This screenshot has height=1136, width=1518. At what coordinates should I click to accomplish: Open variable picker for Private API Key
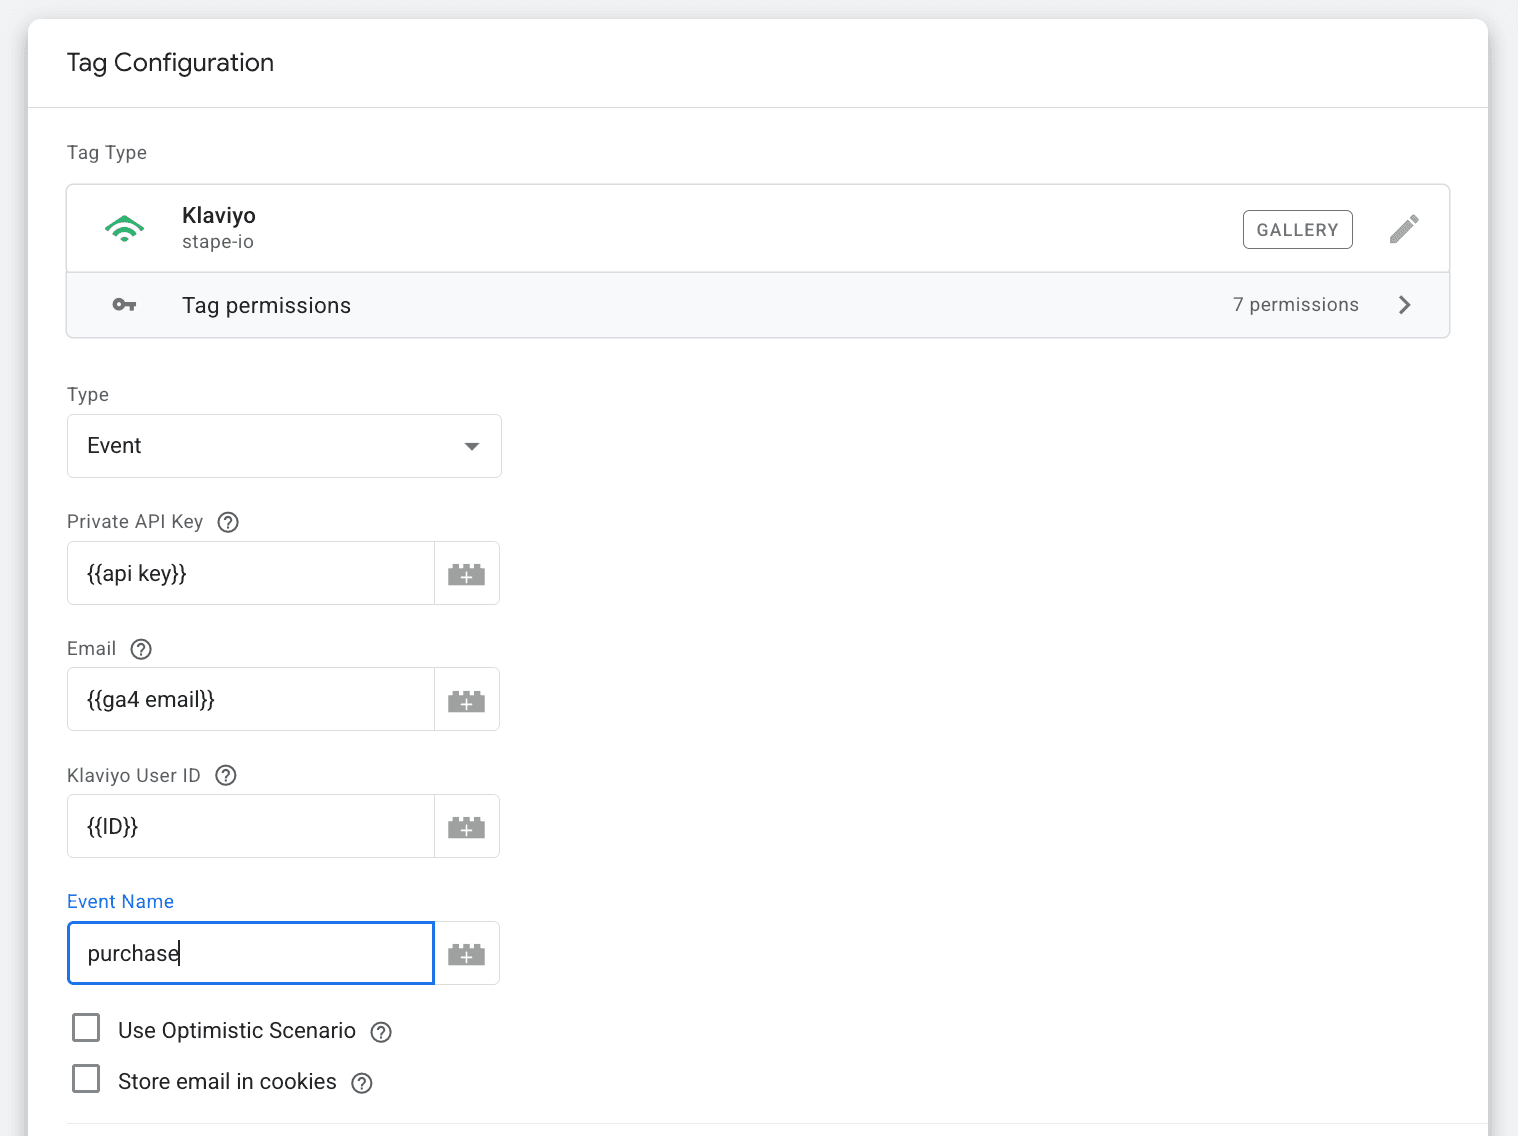466,574
